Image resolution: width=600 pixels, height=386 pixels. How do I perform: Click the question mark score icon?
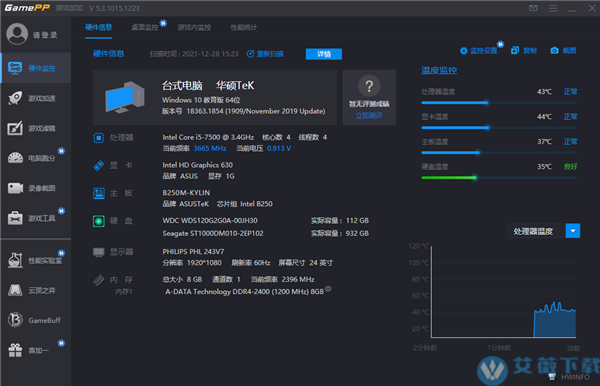point(369,86)
